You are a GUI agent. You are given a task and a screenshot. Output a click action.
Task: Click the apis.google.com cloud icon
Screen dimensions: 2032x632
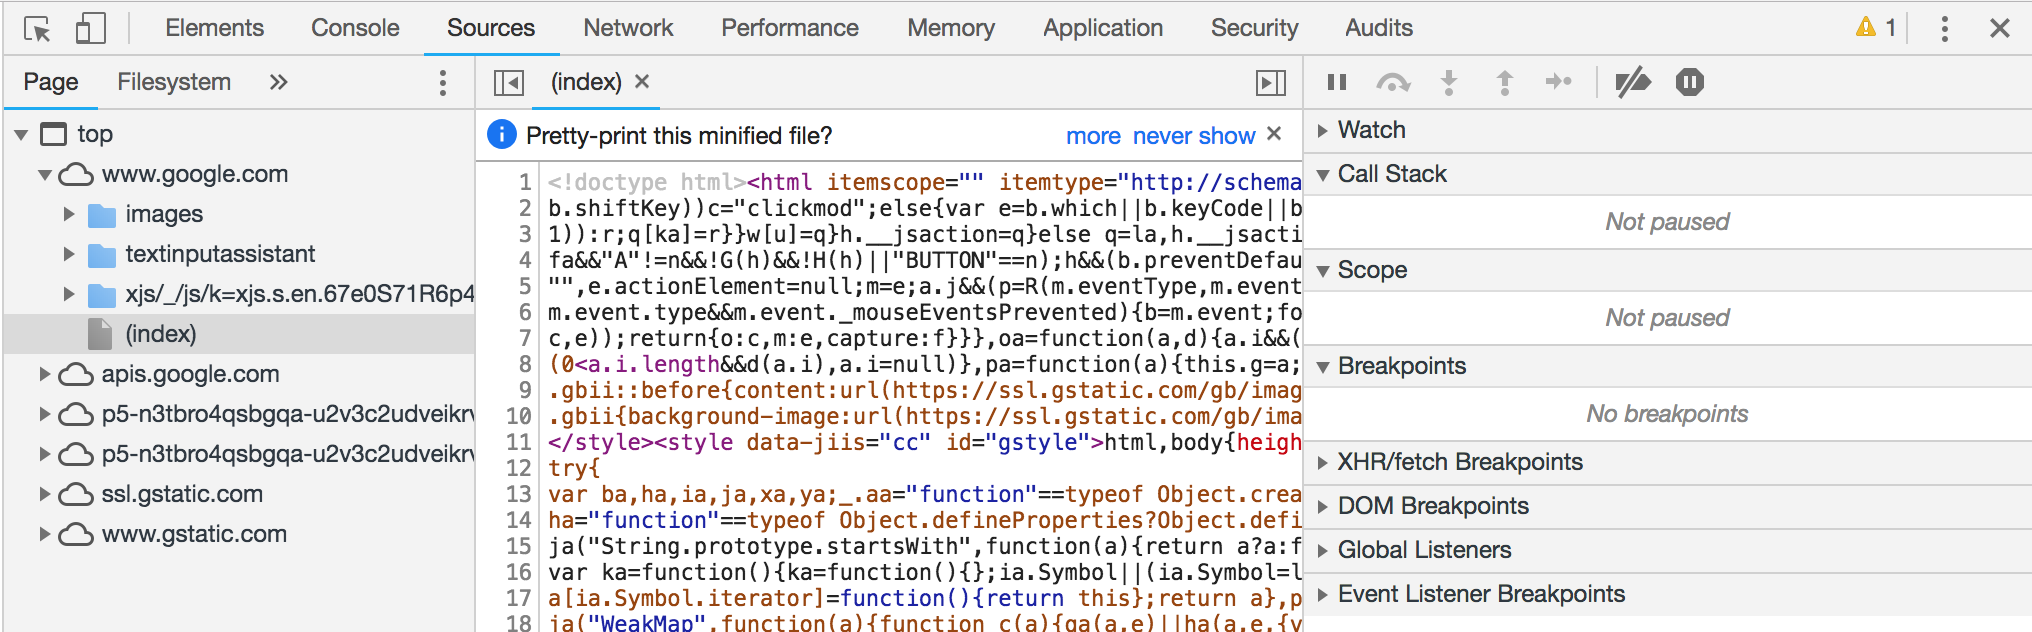click(x=76, y=375)
